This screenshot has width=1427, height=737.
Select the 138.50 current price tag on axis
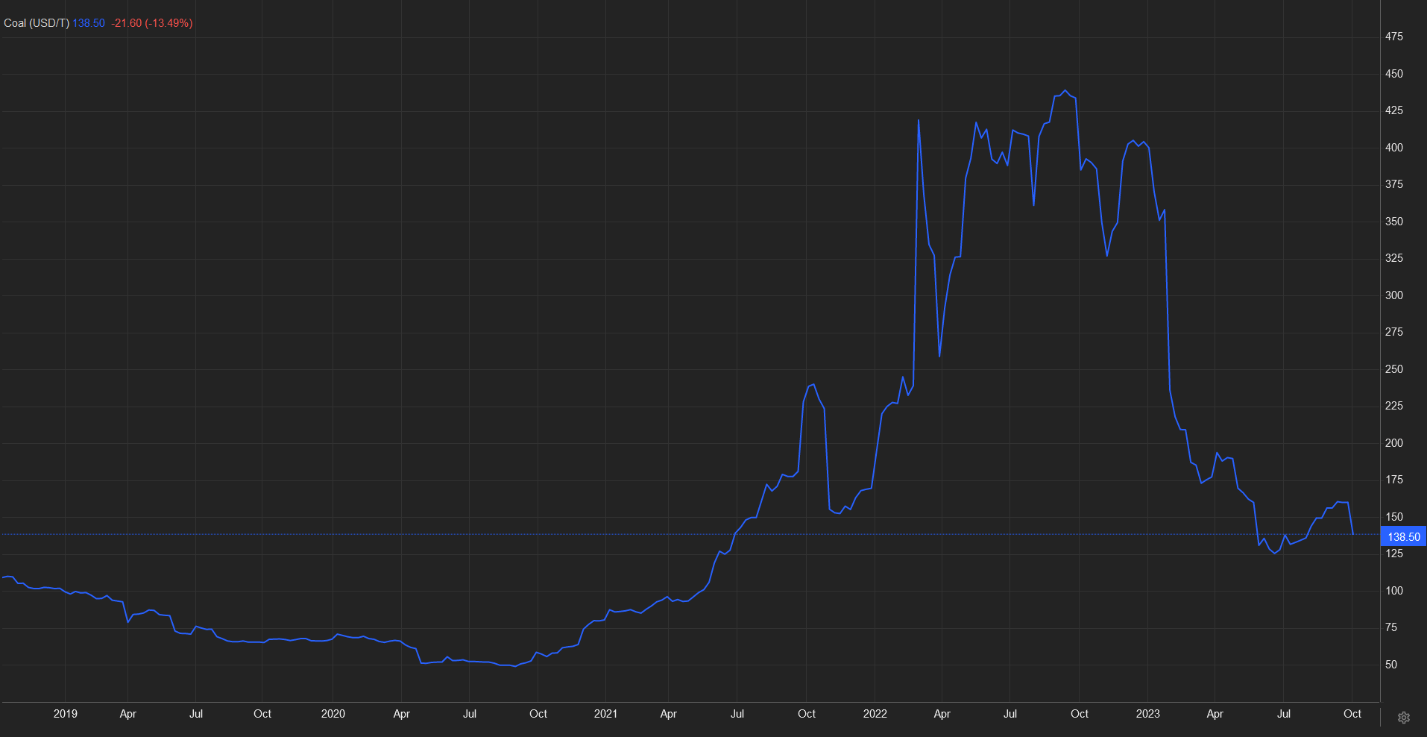(1401, 537)
